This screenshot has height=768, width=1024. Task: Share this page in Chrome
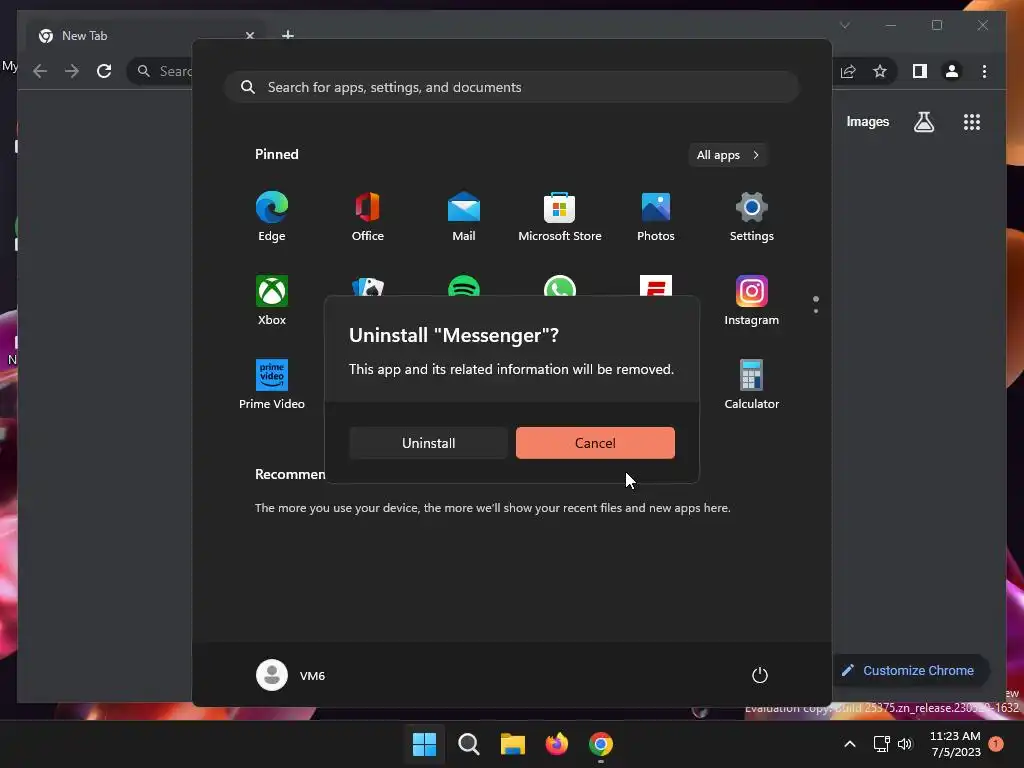coord(848,71)
